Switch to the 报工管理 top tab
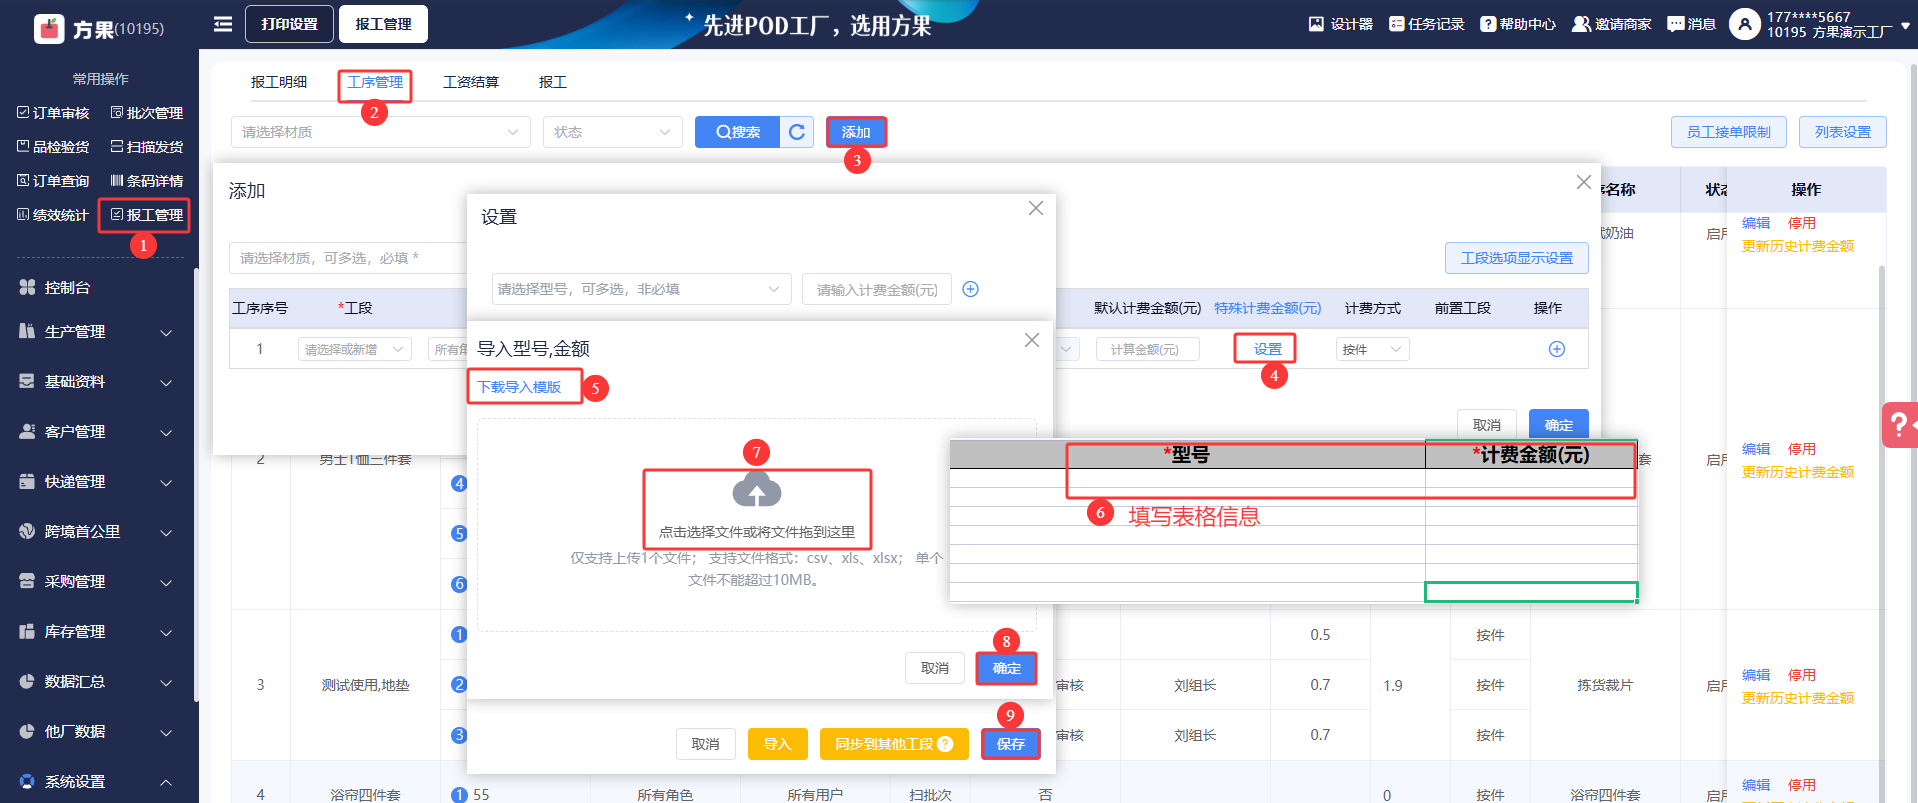 click(x=383, y=24)
